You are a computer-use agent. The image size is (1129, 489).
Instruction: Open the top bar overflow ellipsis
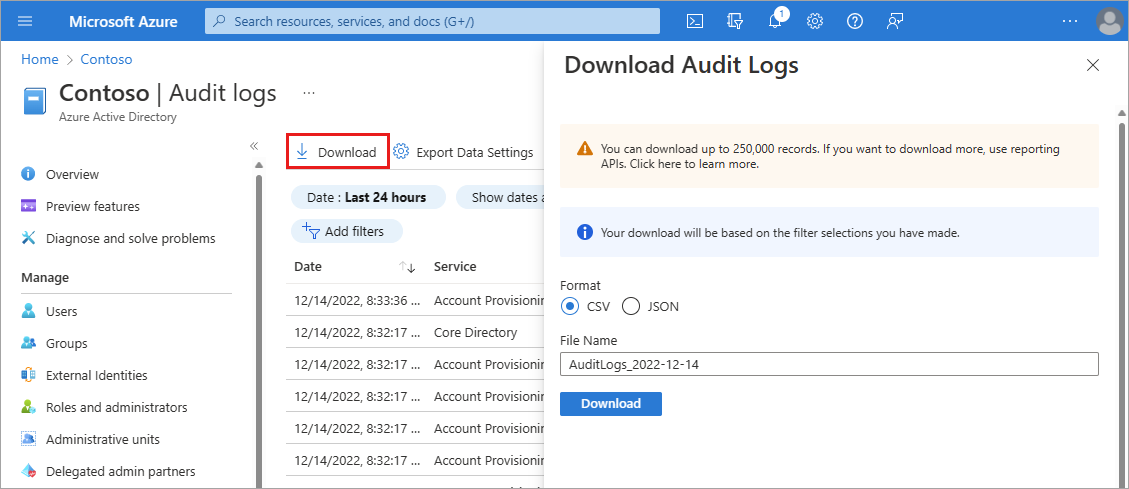click(1070, 21)
